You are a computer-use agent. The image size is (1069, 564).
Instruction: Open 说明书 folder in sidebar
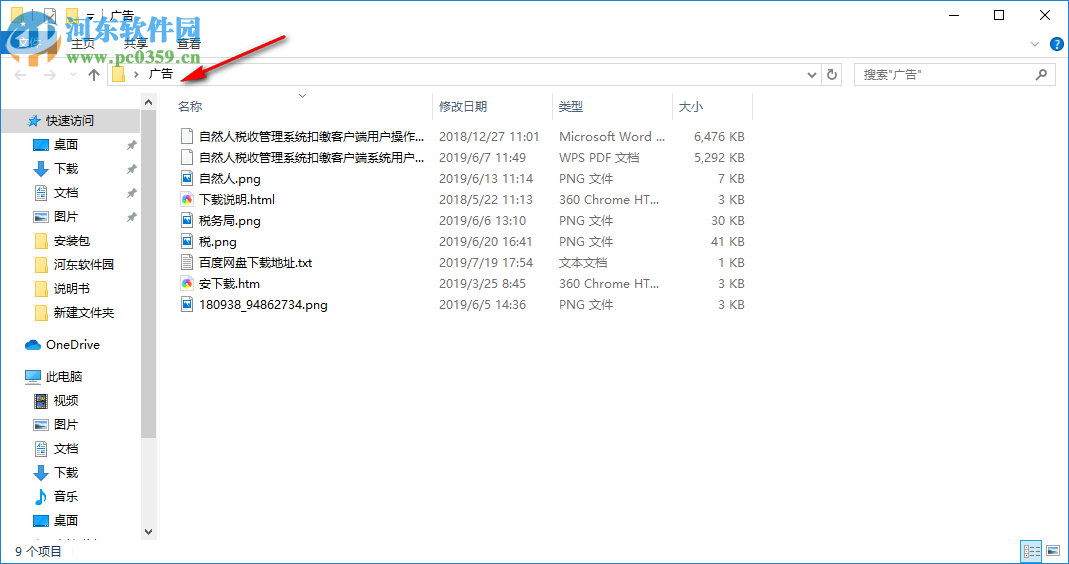(x=72, y=288)
